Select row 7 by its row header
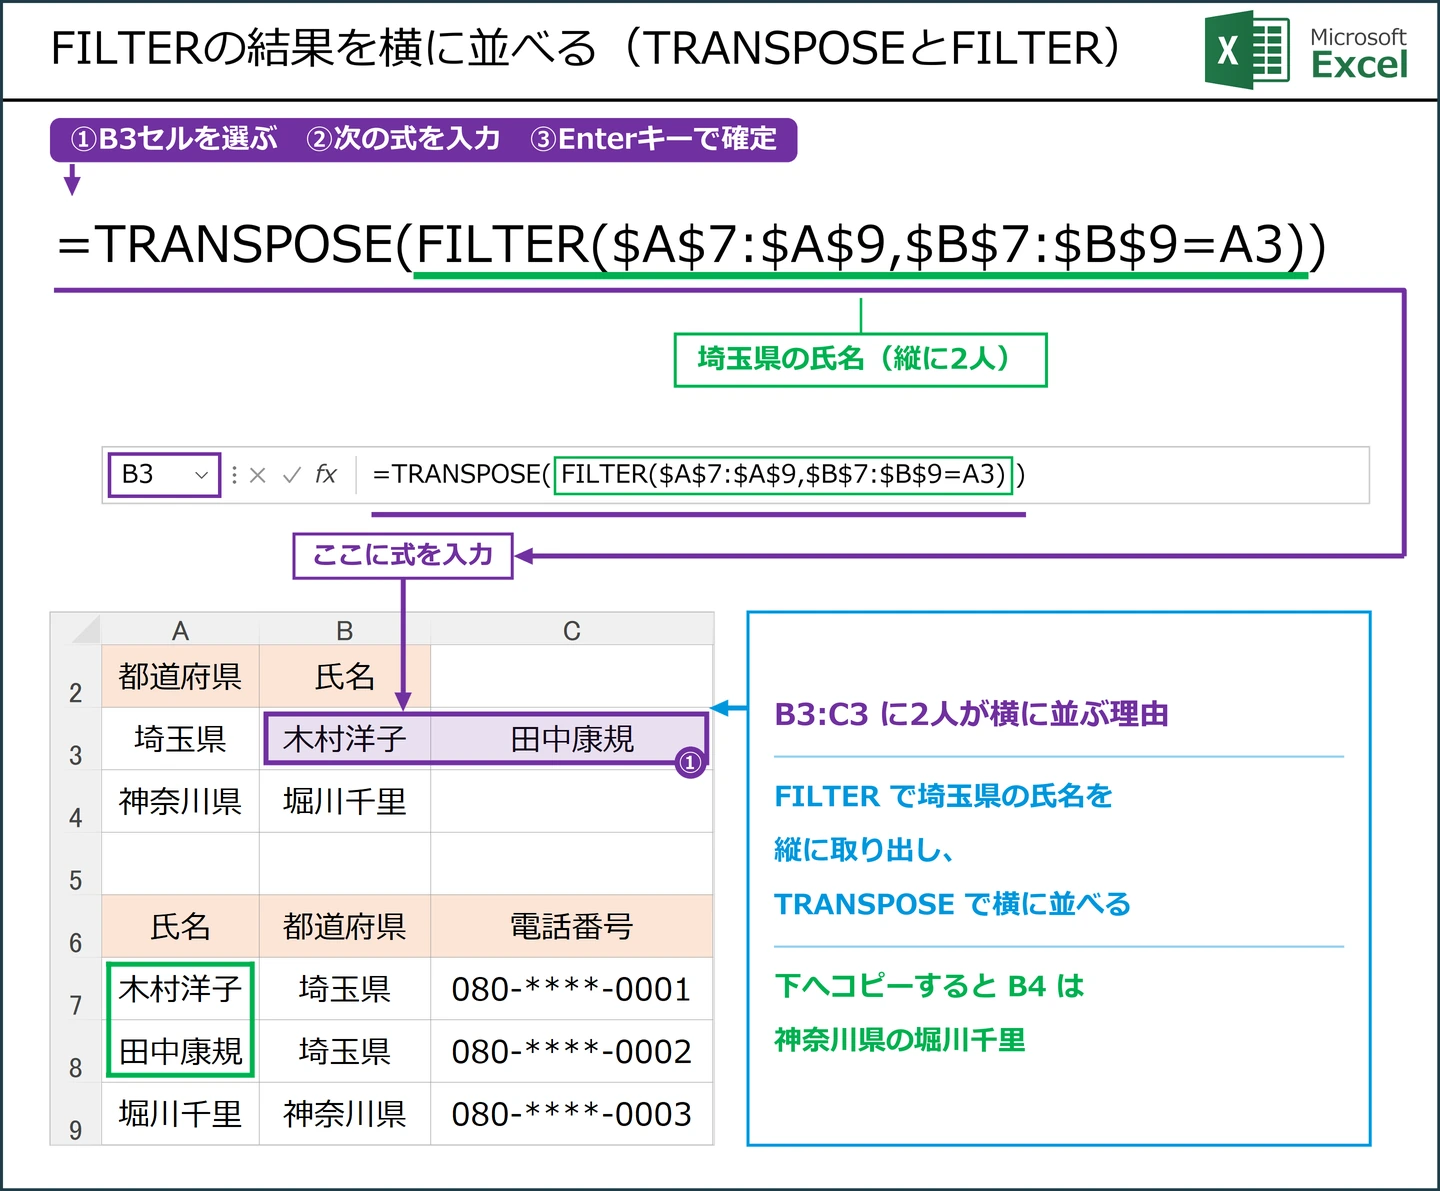Screen dimensions: 1440x1191 coord(76,989)
